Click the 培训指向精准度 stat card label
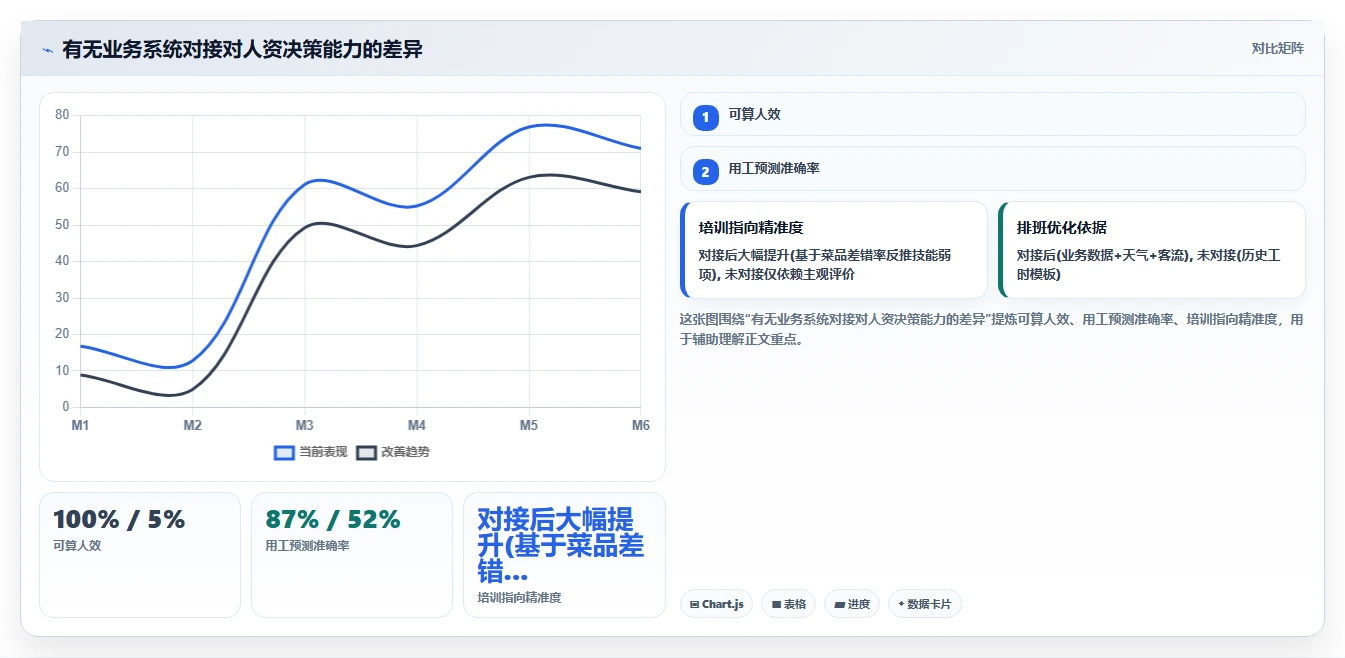Image resolution: width=1345 pixels, height=658 pixels. pyautogui.click(x=519, y=598)
